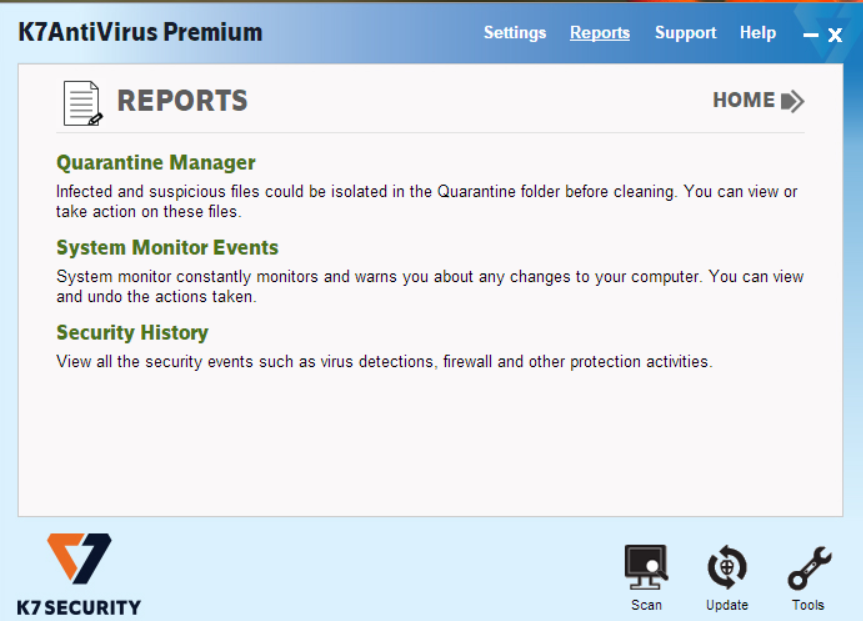Open Tools via the wrench icon
The width and height of the screenshot is (863, 621).
(x=808, y=568)
